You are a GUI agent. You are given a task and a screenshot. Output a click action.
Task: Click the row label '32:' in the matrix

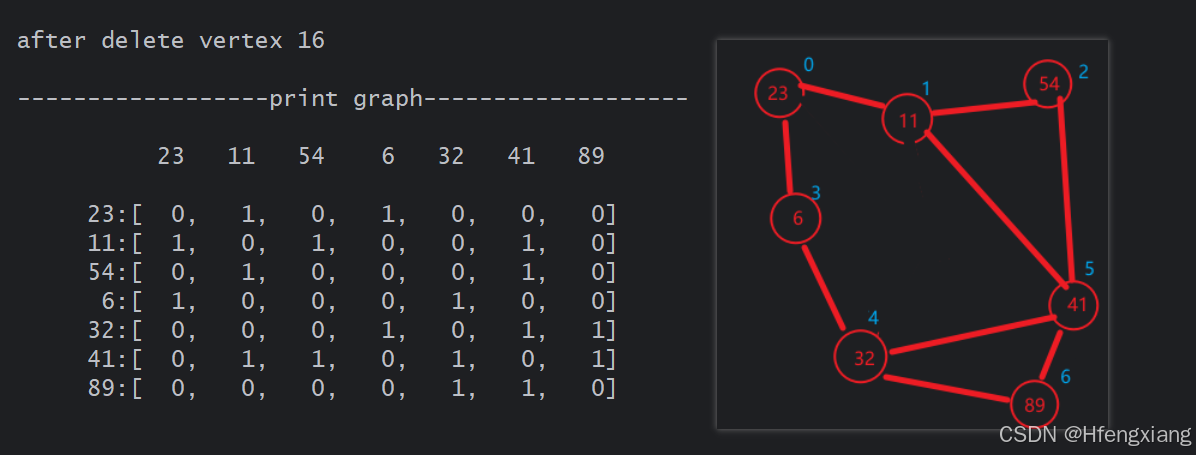(108, 330)
